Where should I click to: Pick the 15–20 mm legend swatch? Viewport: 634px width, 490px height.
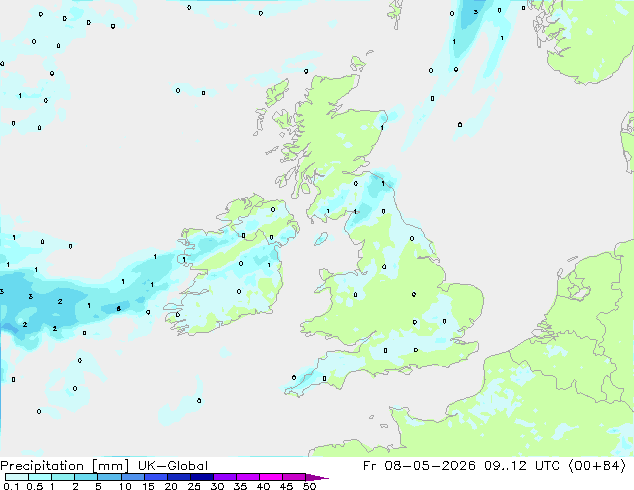coord(155,477)
